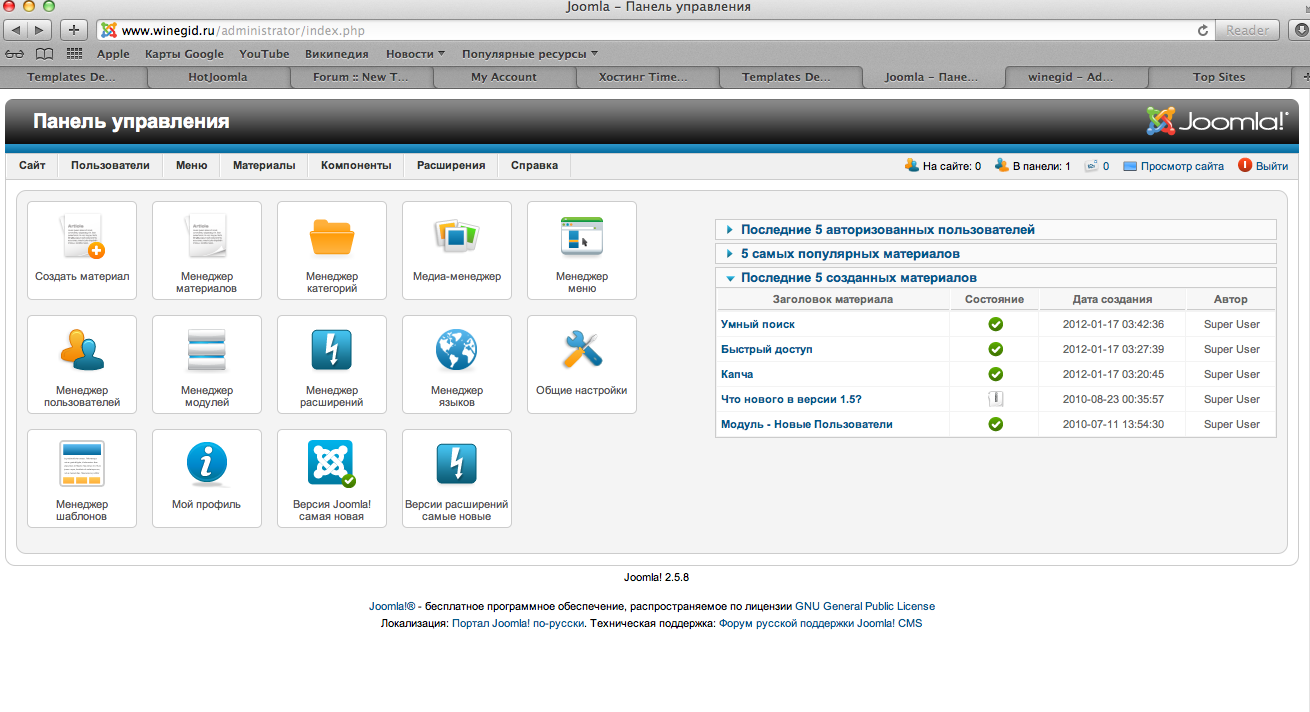Toggle published state of Быстрый доступ
The width and height of the screenshot is (1310, 712).
click(x=995, y=349)
